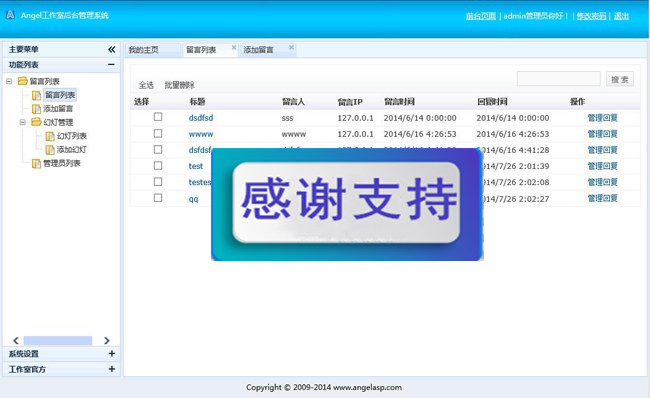Tick the checkbox for the test row
Screen dimensions: 650x398
pyautogui.click(x=158, y=165)
